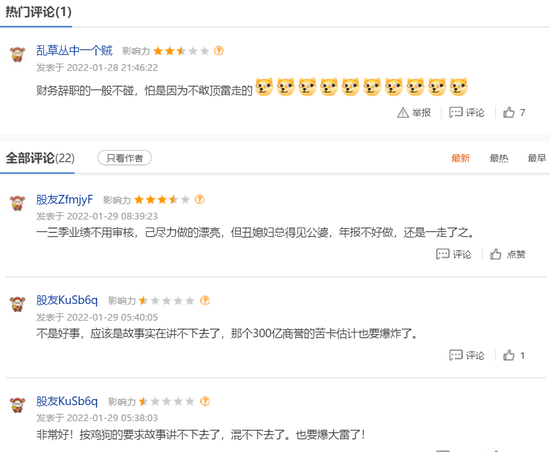The image size is (550, 452).
Task: Open comment reply on hot comment
Action: (467, 113)
